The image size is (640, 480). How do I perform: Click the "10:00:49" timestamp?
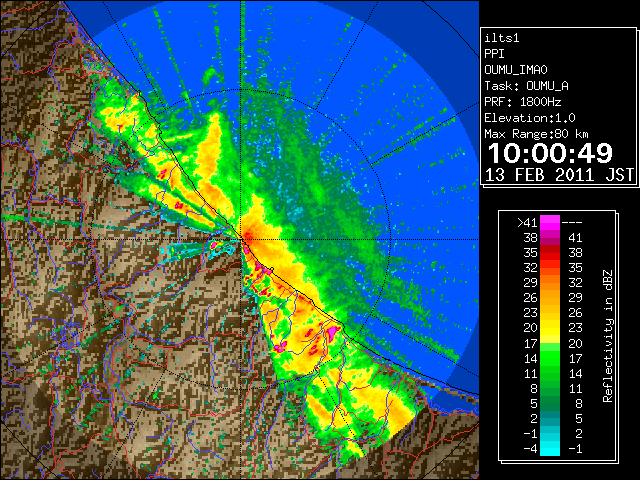(x=550, y=153)
